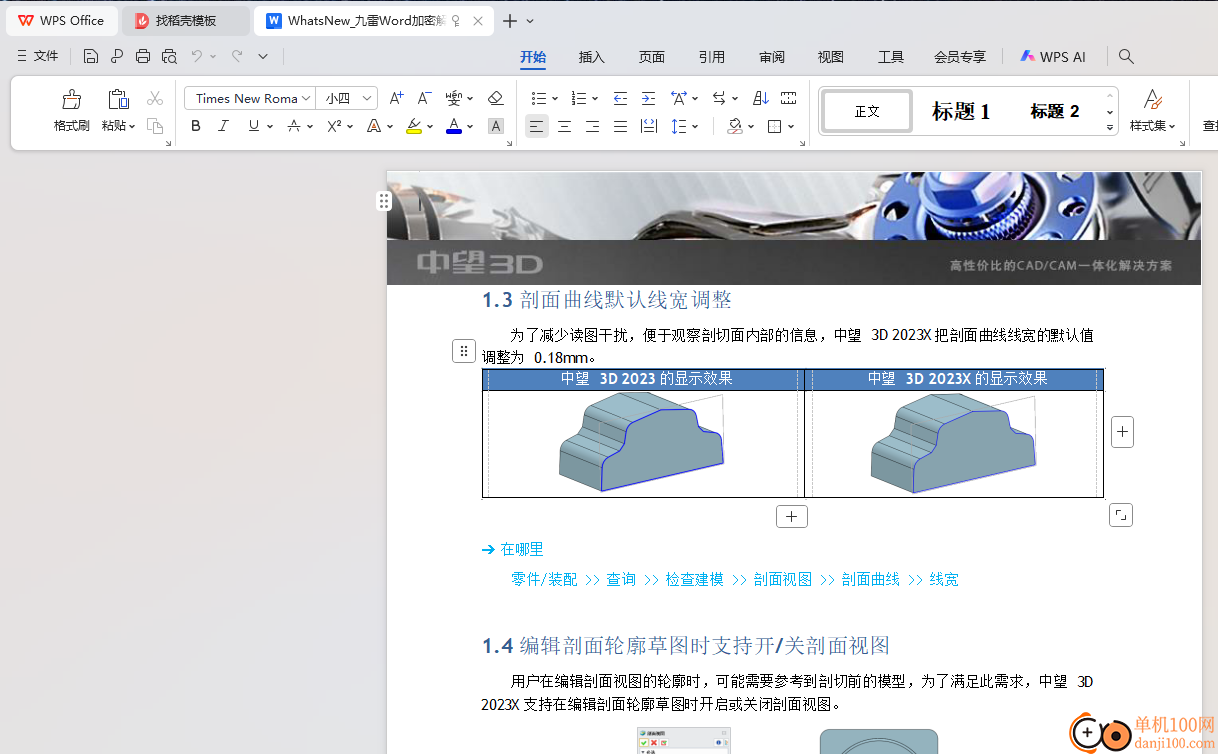Screen dimensions: 1218x754
Task: Switch to the 审阅 (Review) tab
Action: pos(772,57)
